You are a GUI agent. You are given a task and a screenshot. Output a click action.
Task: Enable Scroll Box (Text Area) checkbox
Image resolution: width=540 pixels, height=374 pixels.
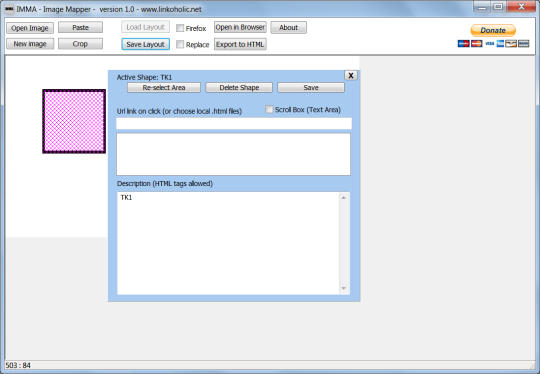(x=269, y=110)
